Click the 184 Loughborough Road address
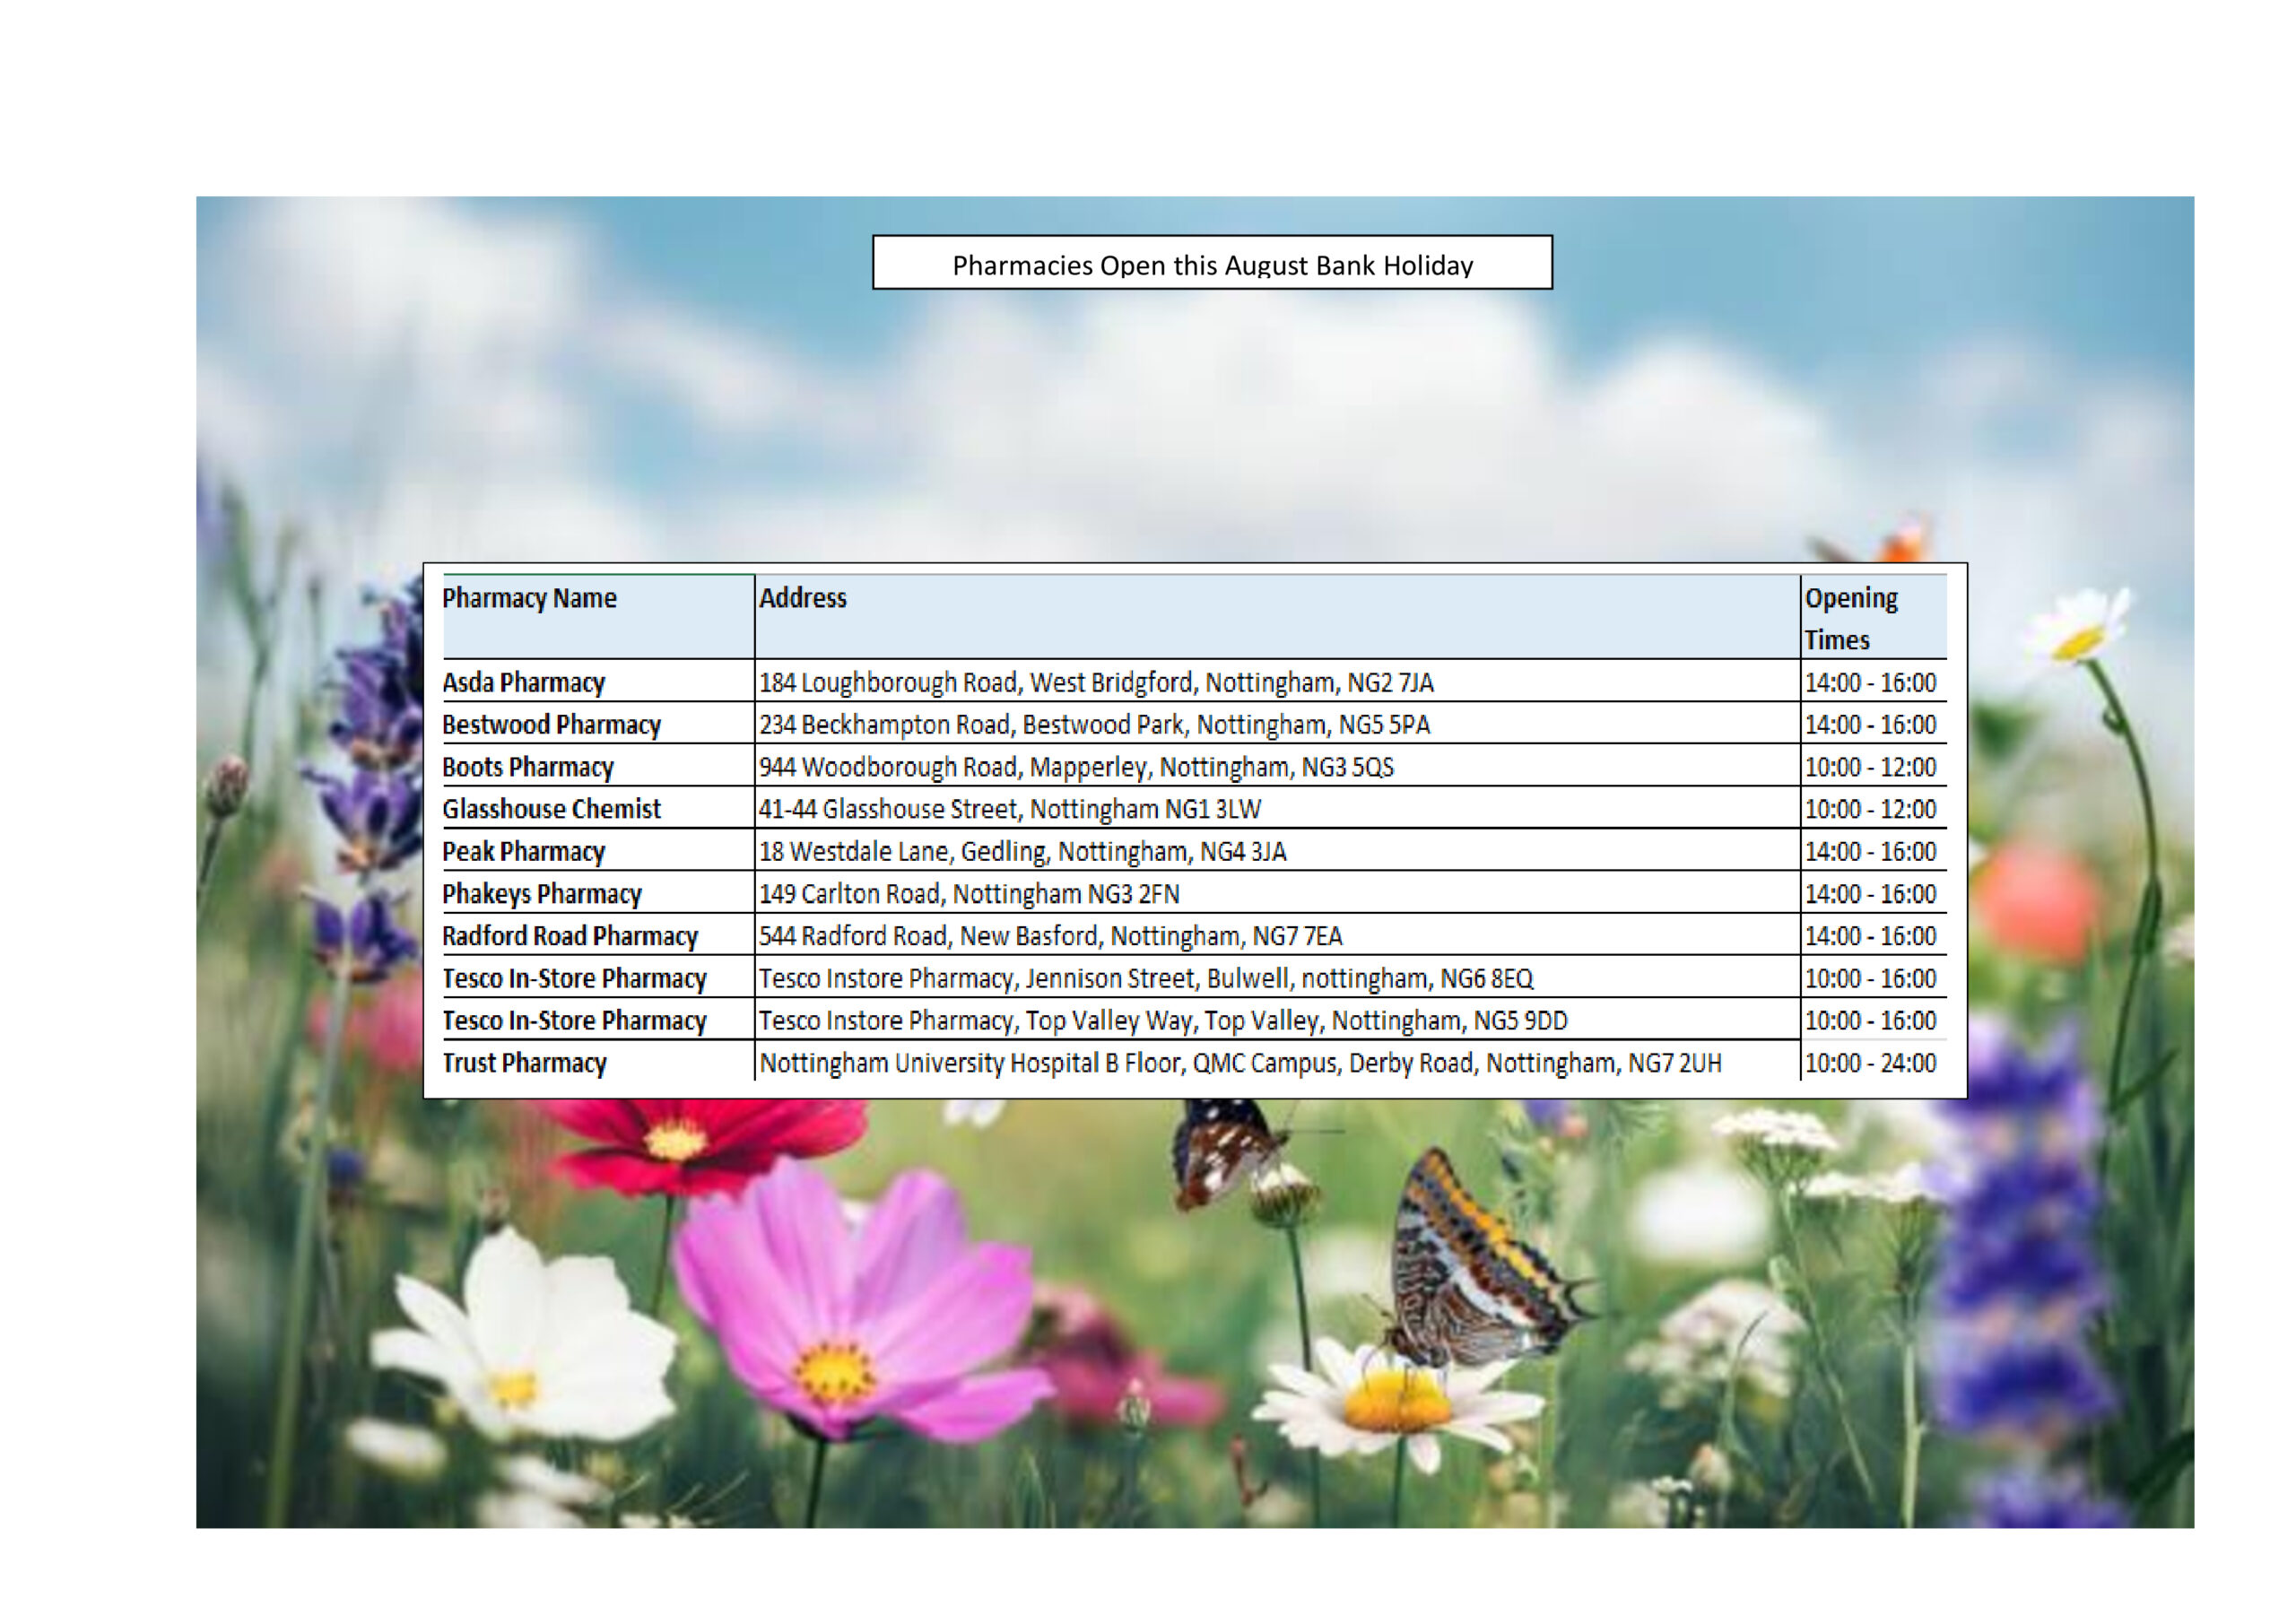 pos(1095,682)
